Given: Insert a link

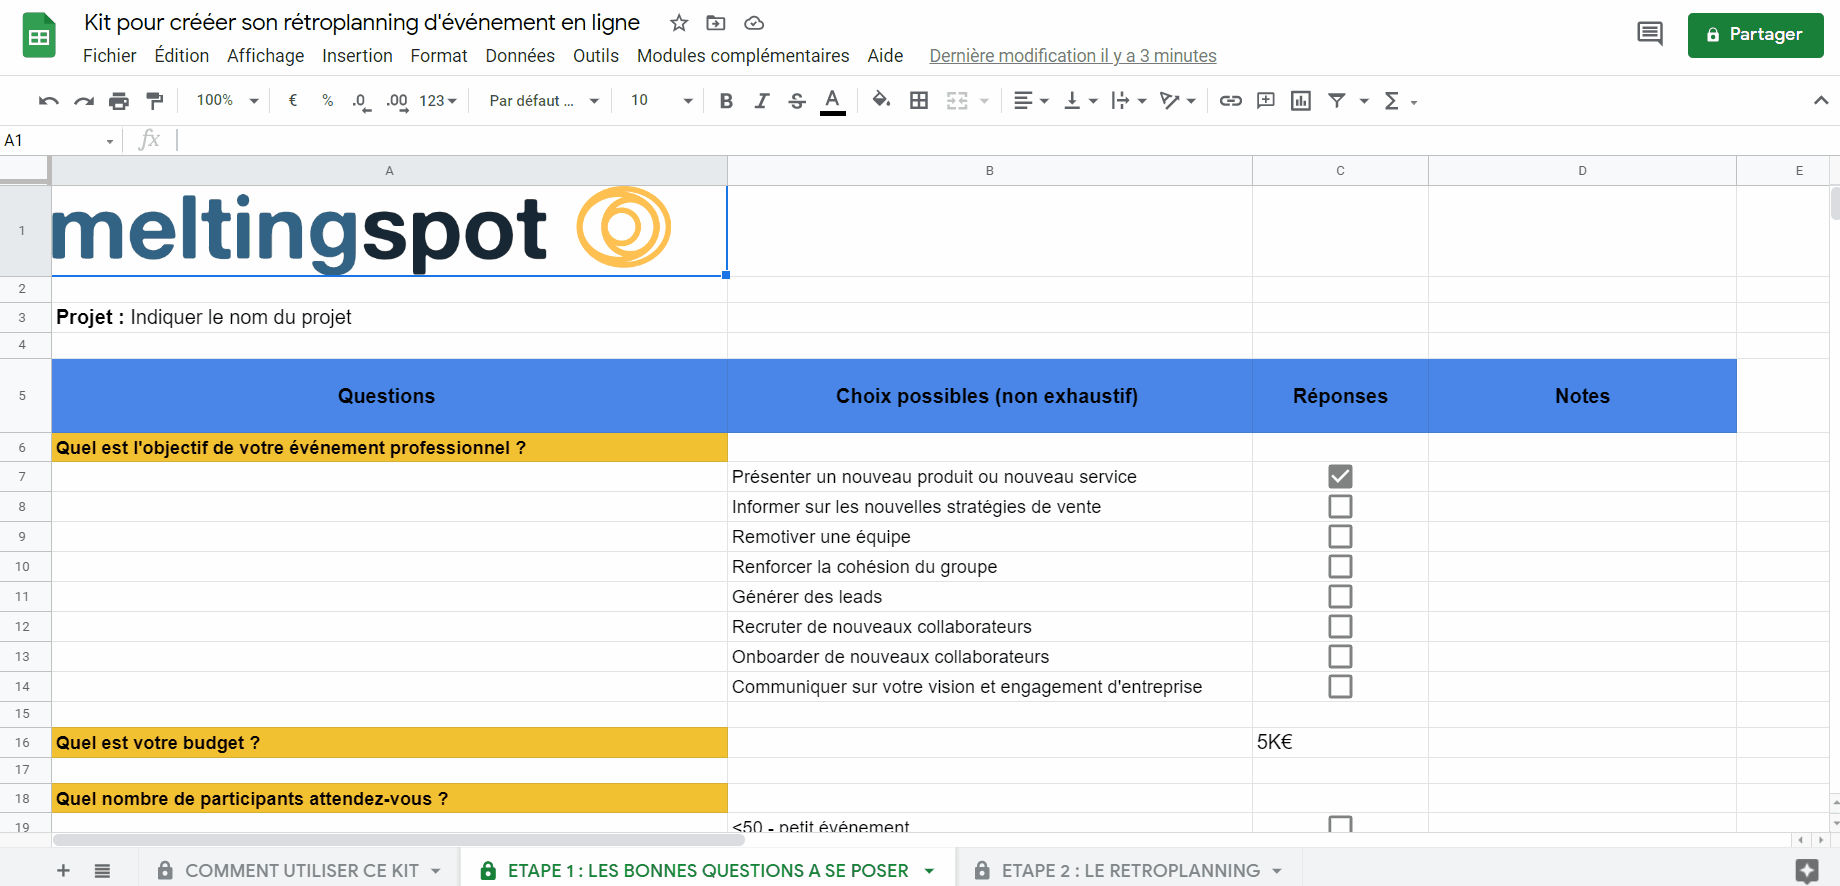Looking at the screenshot, I should pos(1231,101).
